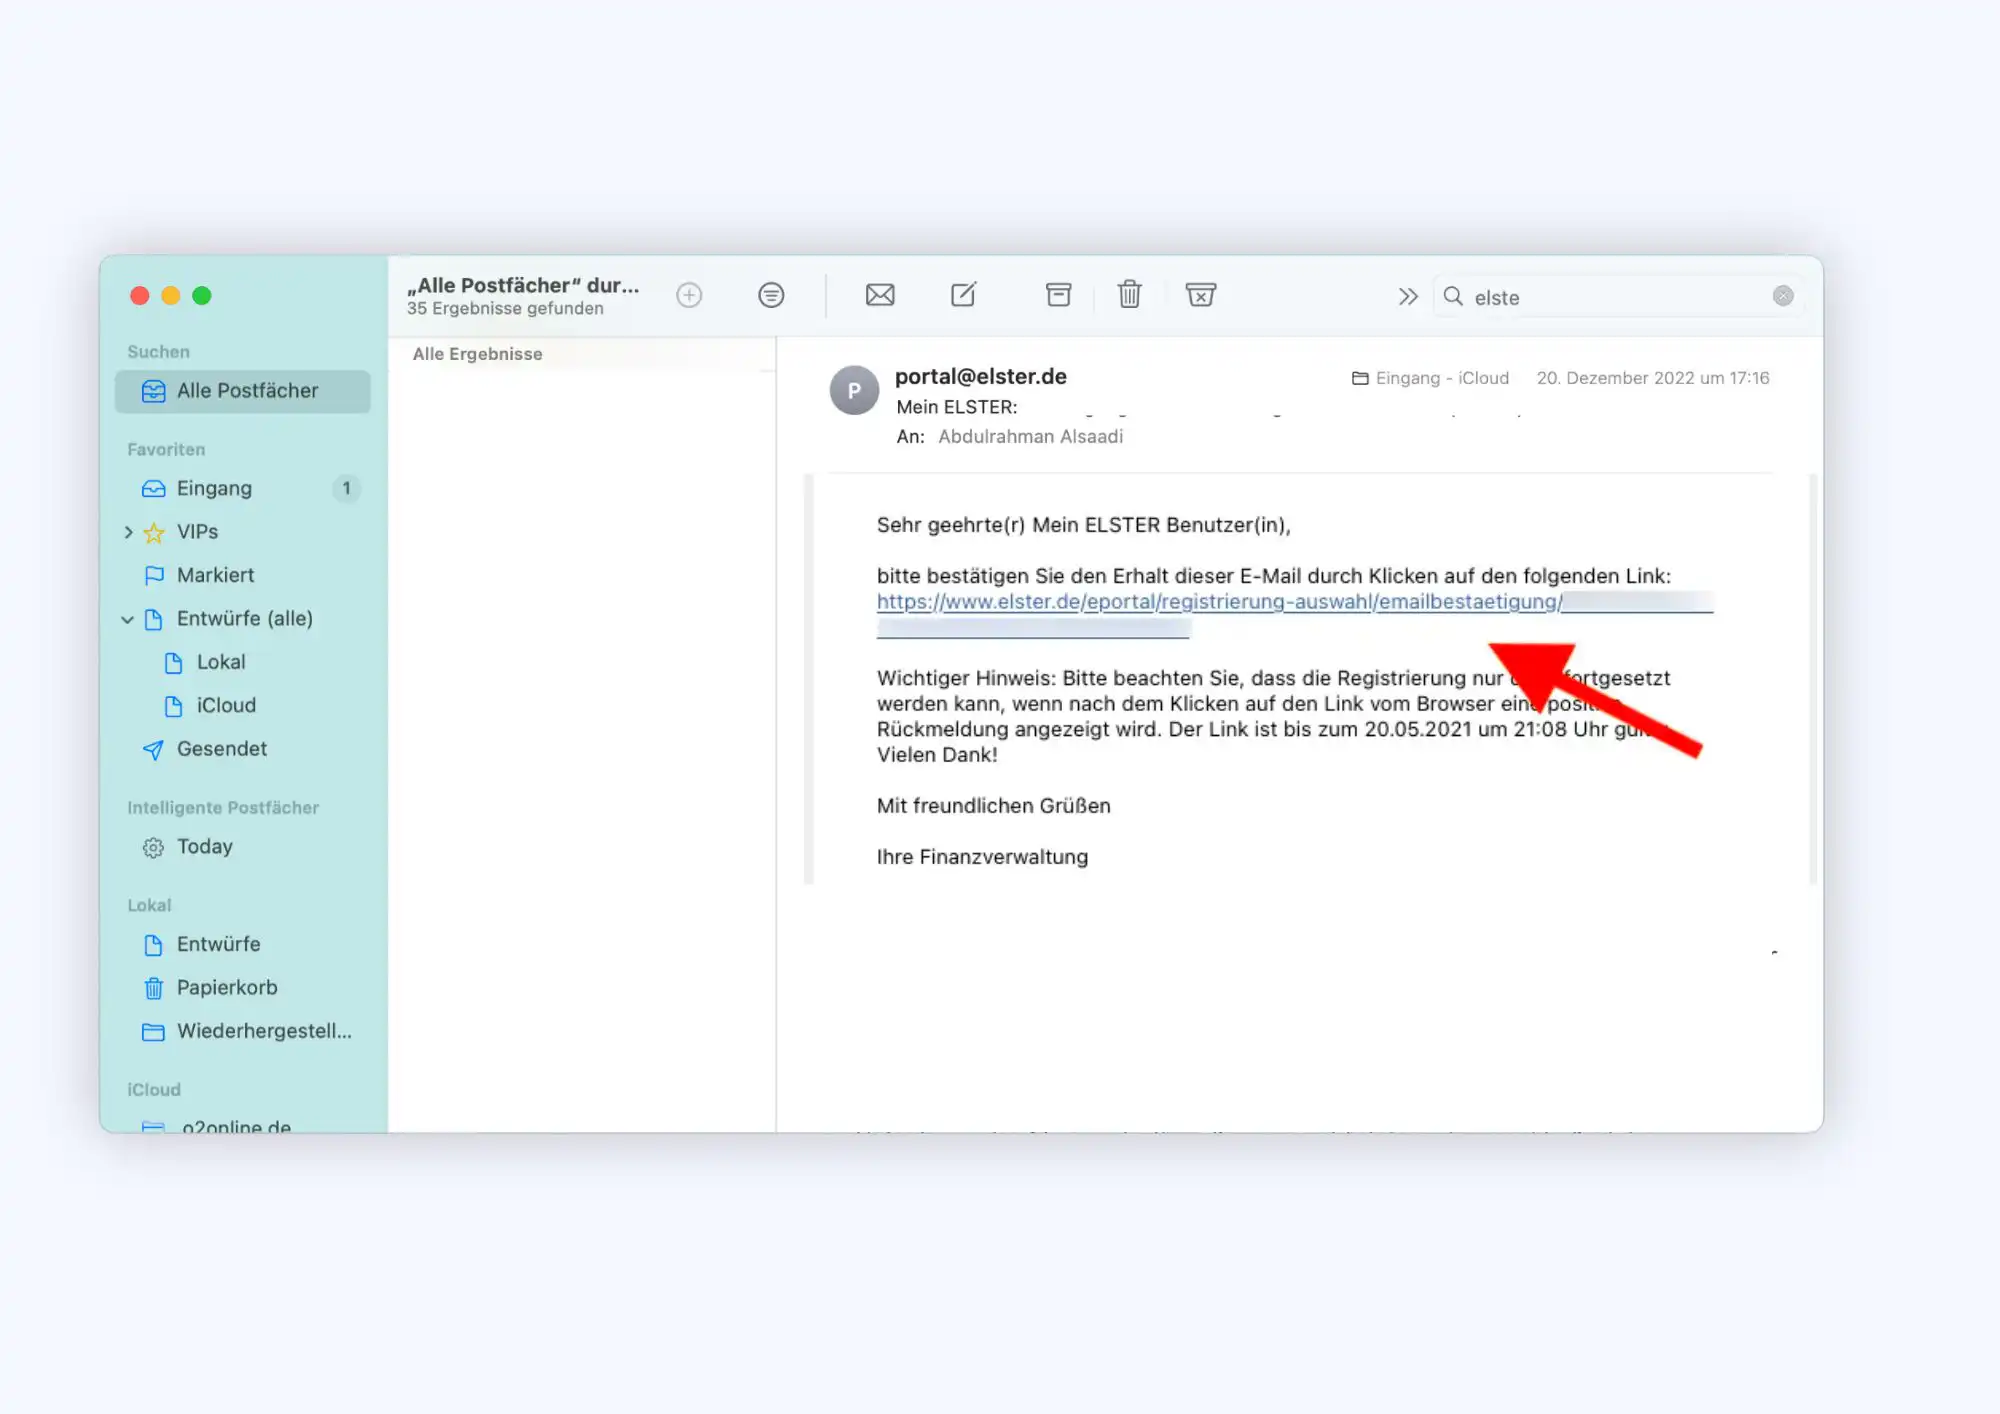Image resolution: width=2000 pixels, height=1414 pixels.
Task: Open the Today smart mailbox
Action: point(204,847)
